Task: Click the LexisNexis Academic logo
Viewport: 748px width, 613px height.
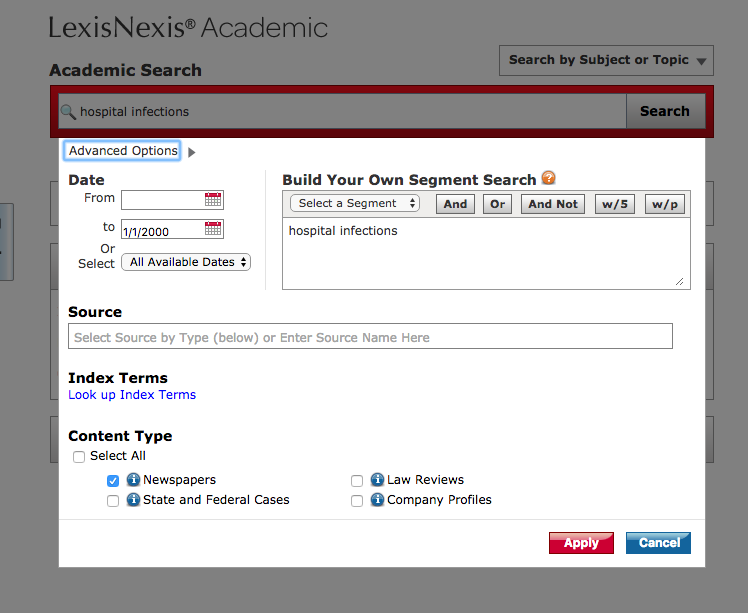Action: pyautogui.click(x=188, y=28)
